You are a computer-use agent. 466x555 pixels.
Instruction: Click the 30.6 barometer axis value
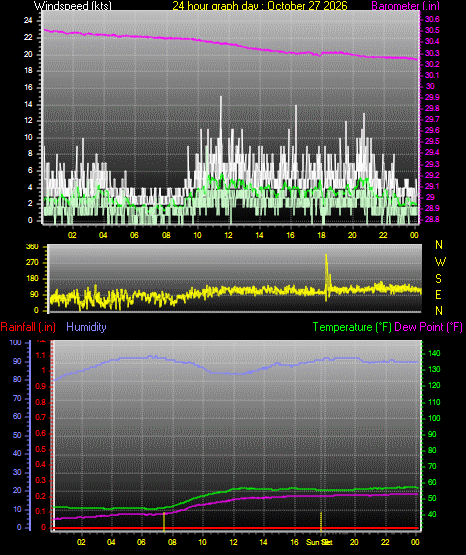pyautogui.click(x=432, y=19)
